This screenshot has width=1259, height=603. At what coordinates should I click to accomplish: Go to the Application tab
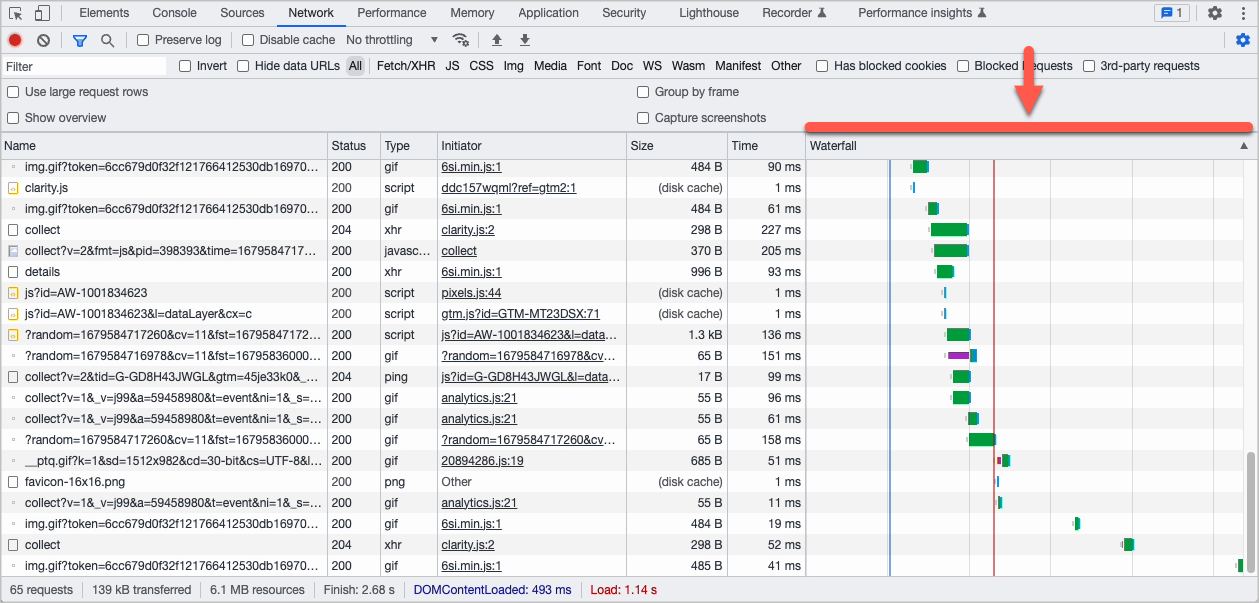(x=548, y=13)
